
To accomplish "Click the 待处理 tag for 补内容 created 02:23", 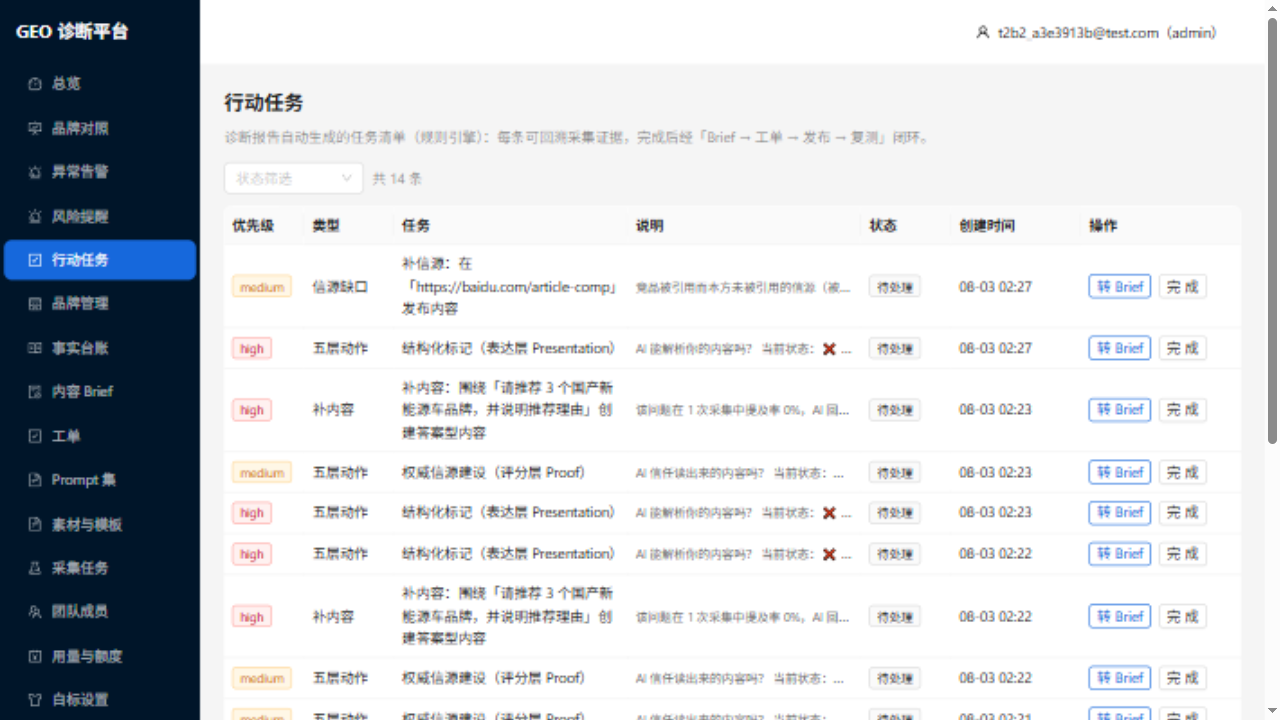I will coord(895,410).
